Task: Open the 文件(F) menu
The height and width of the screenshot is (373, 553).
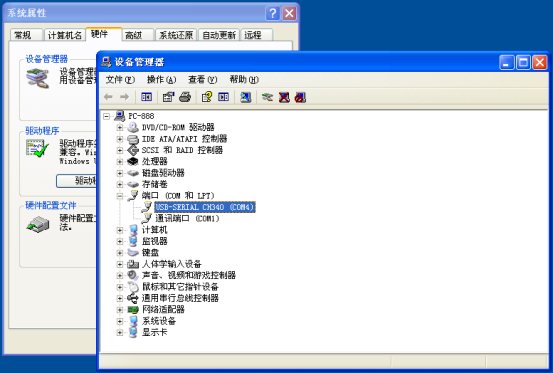Action: [120, 80]
